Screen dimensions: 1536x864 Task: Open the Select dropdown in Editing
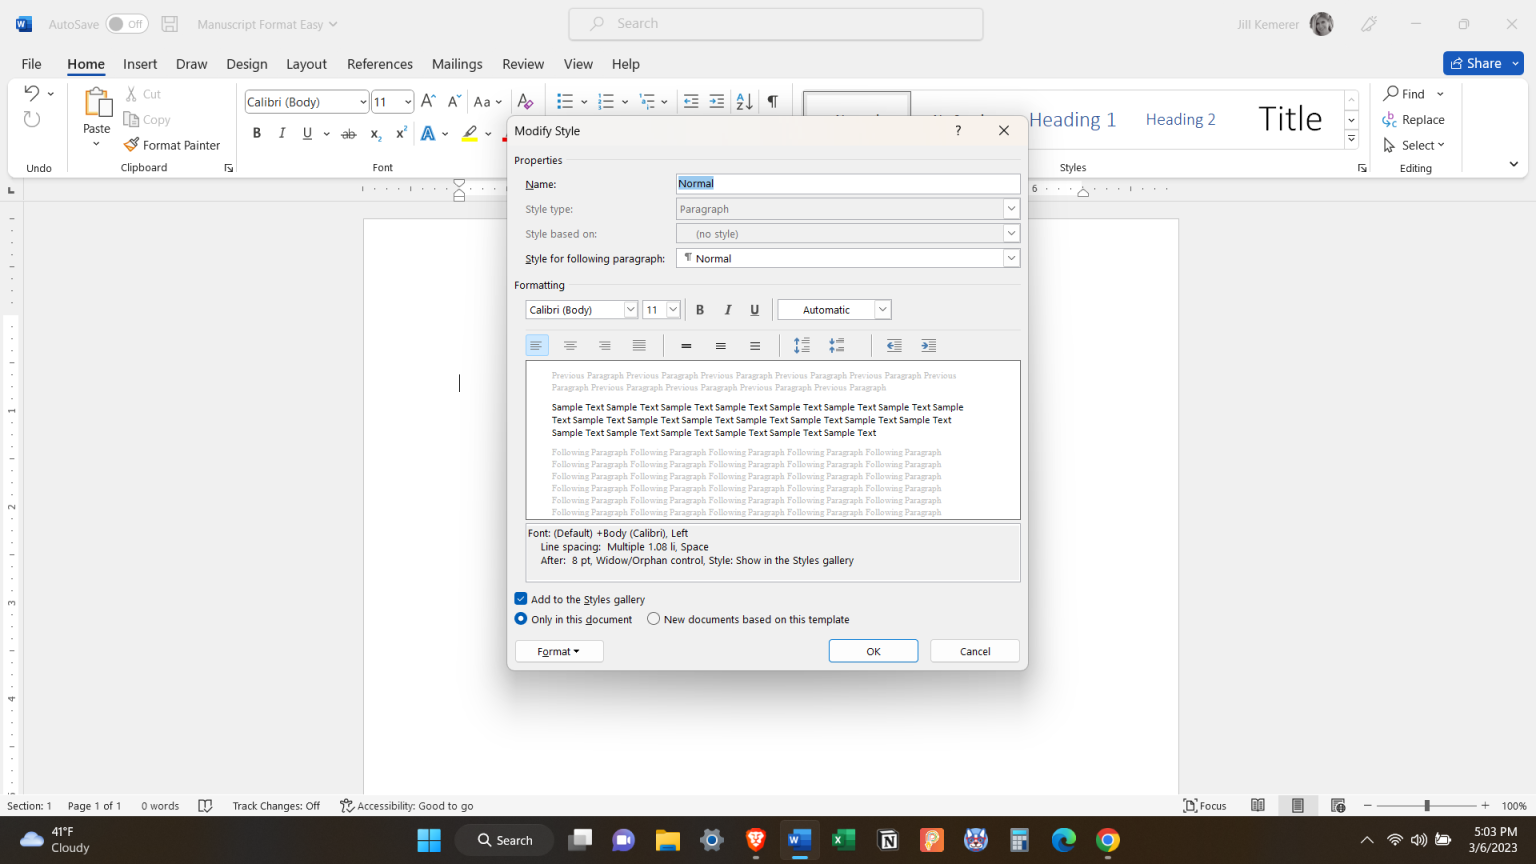coord(1414,145)
